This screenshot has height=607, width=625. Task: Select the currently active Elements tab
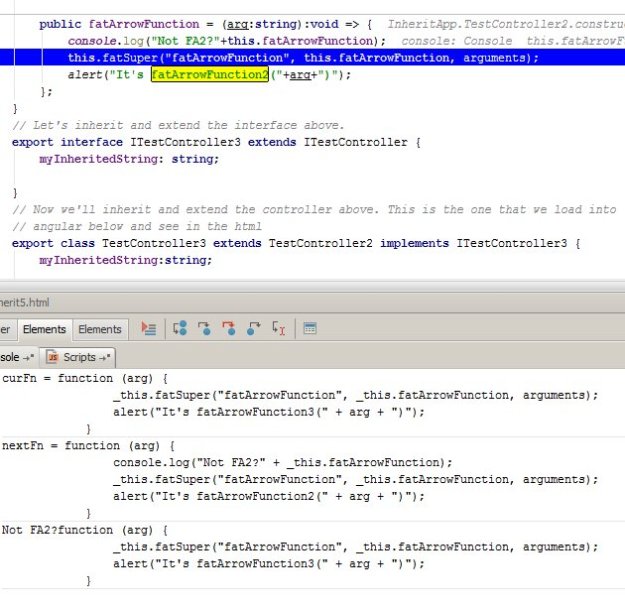point(44,329)
